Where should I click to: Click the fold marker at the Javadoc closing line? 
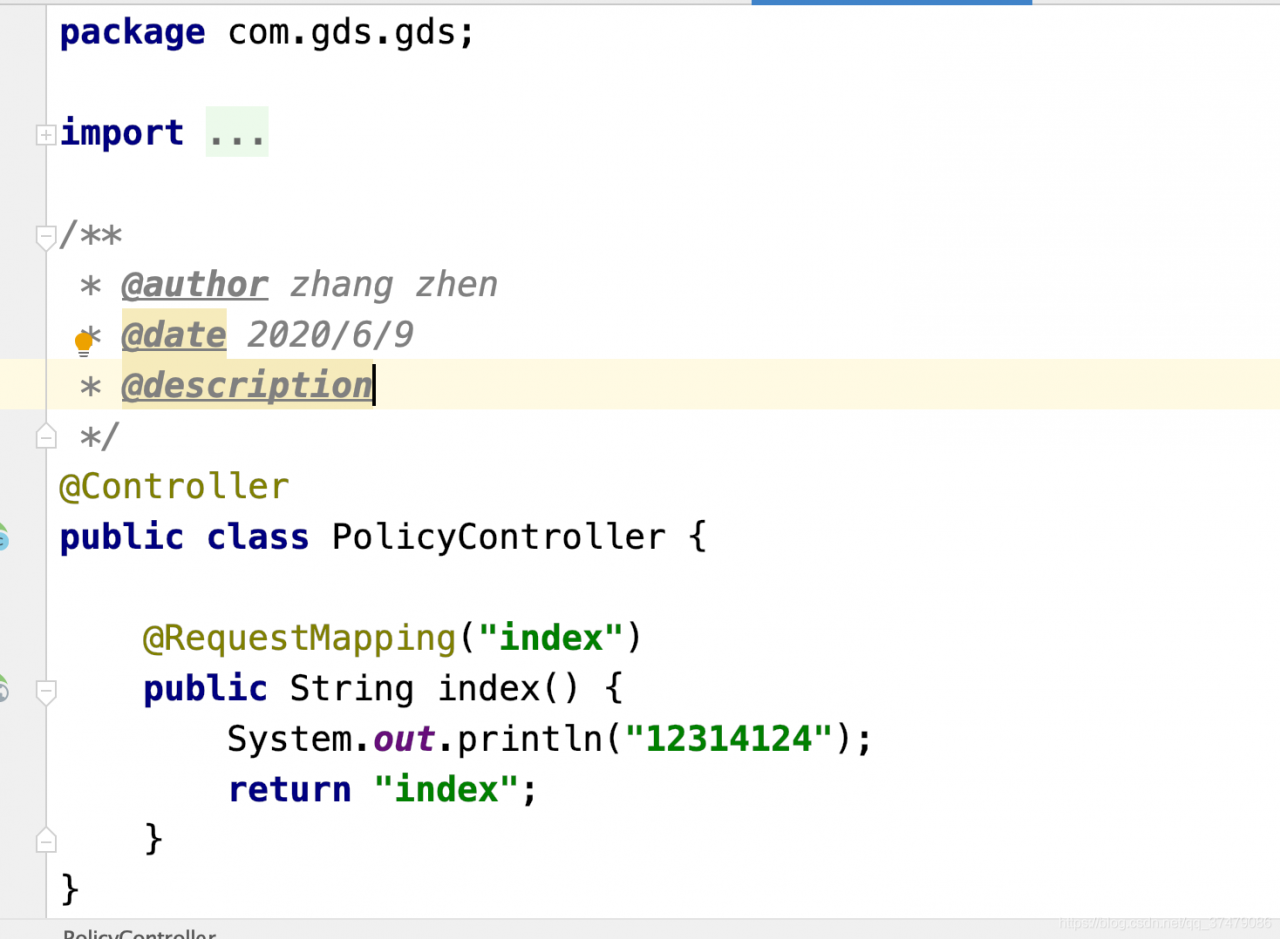pyautogui.click(x=45, y=435)
